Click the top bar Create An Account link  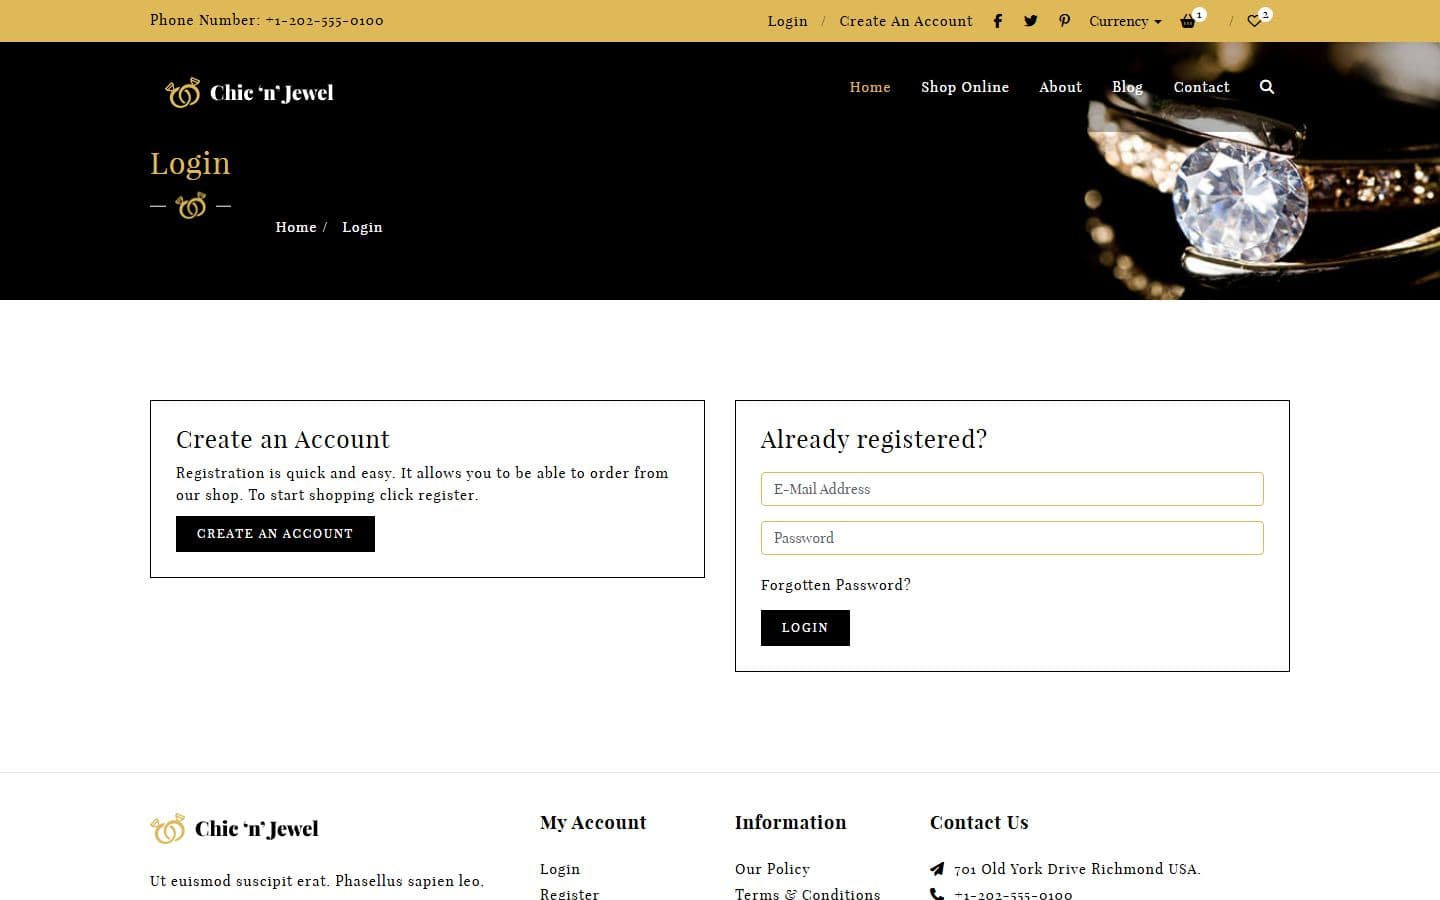(906, 21)
